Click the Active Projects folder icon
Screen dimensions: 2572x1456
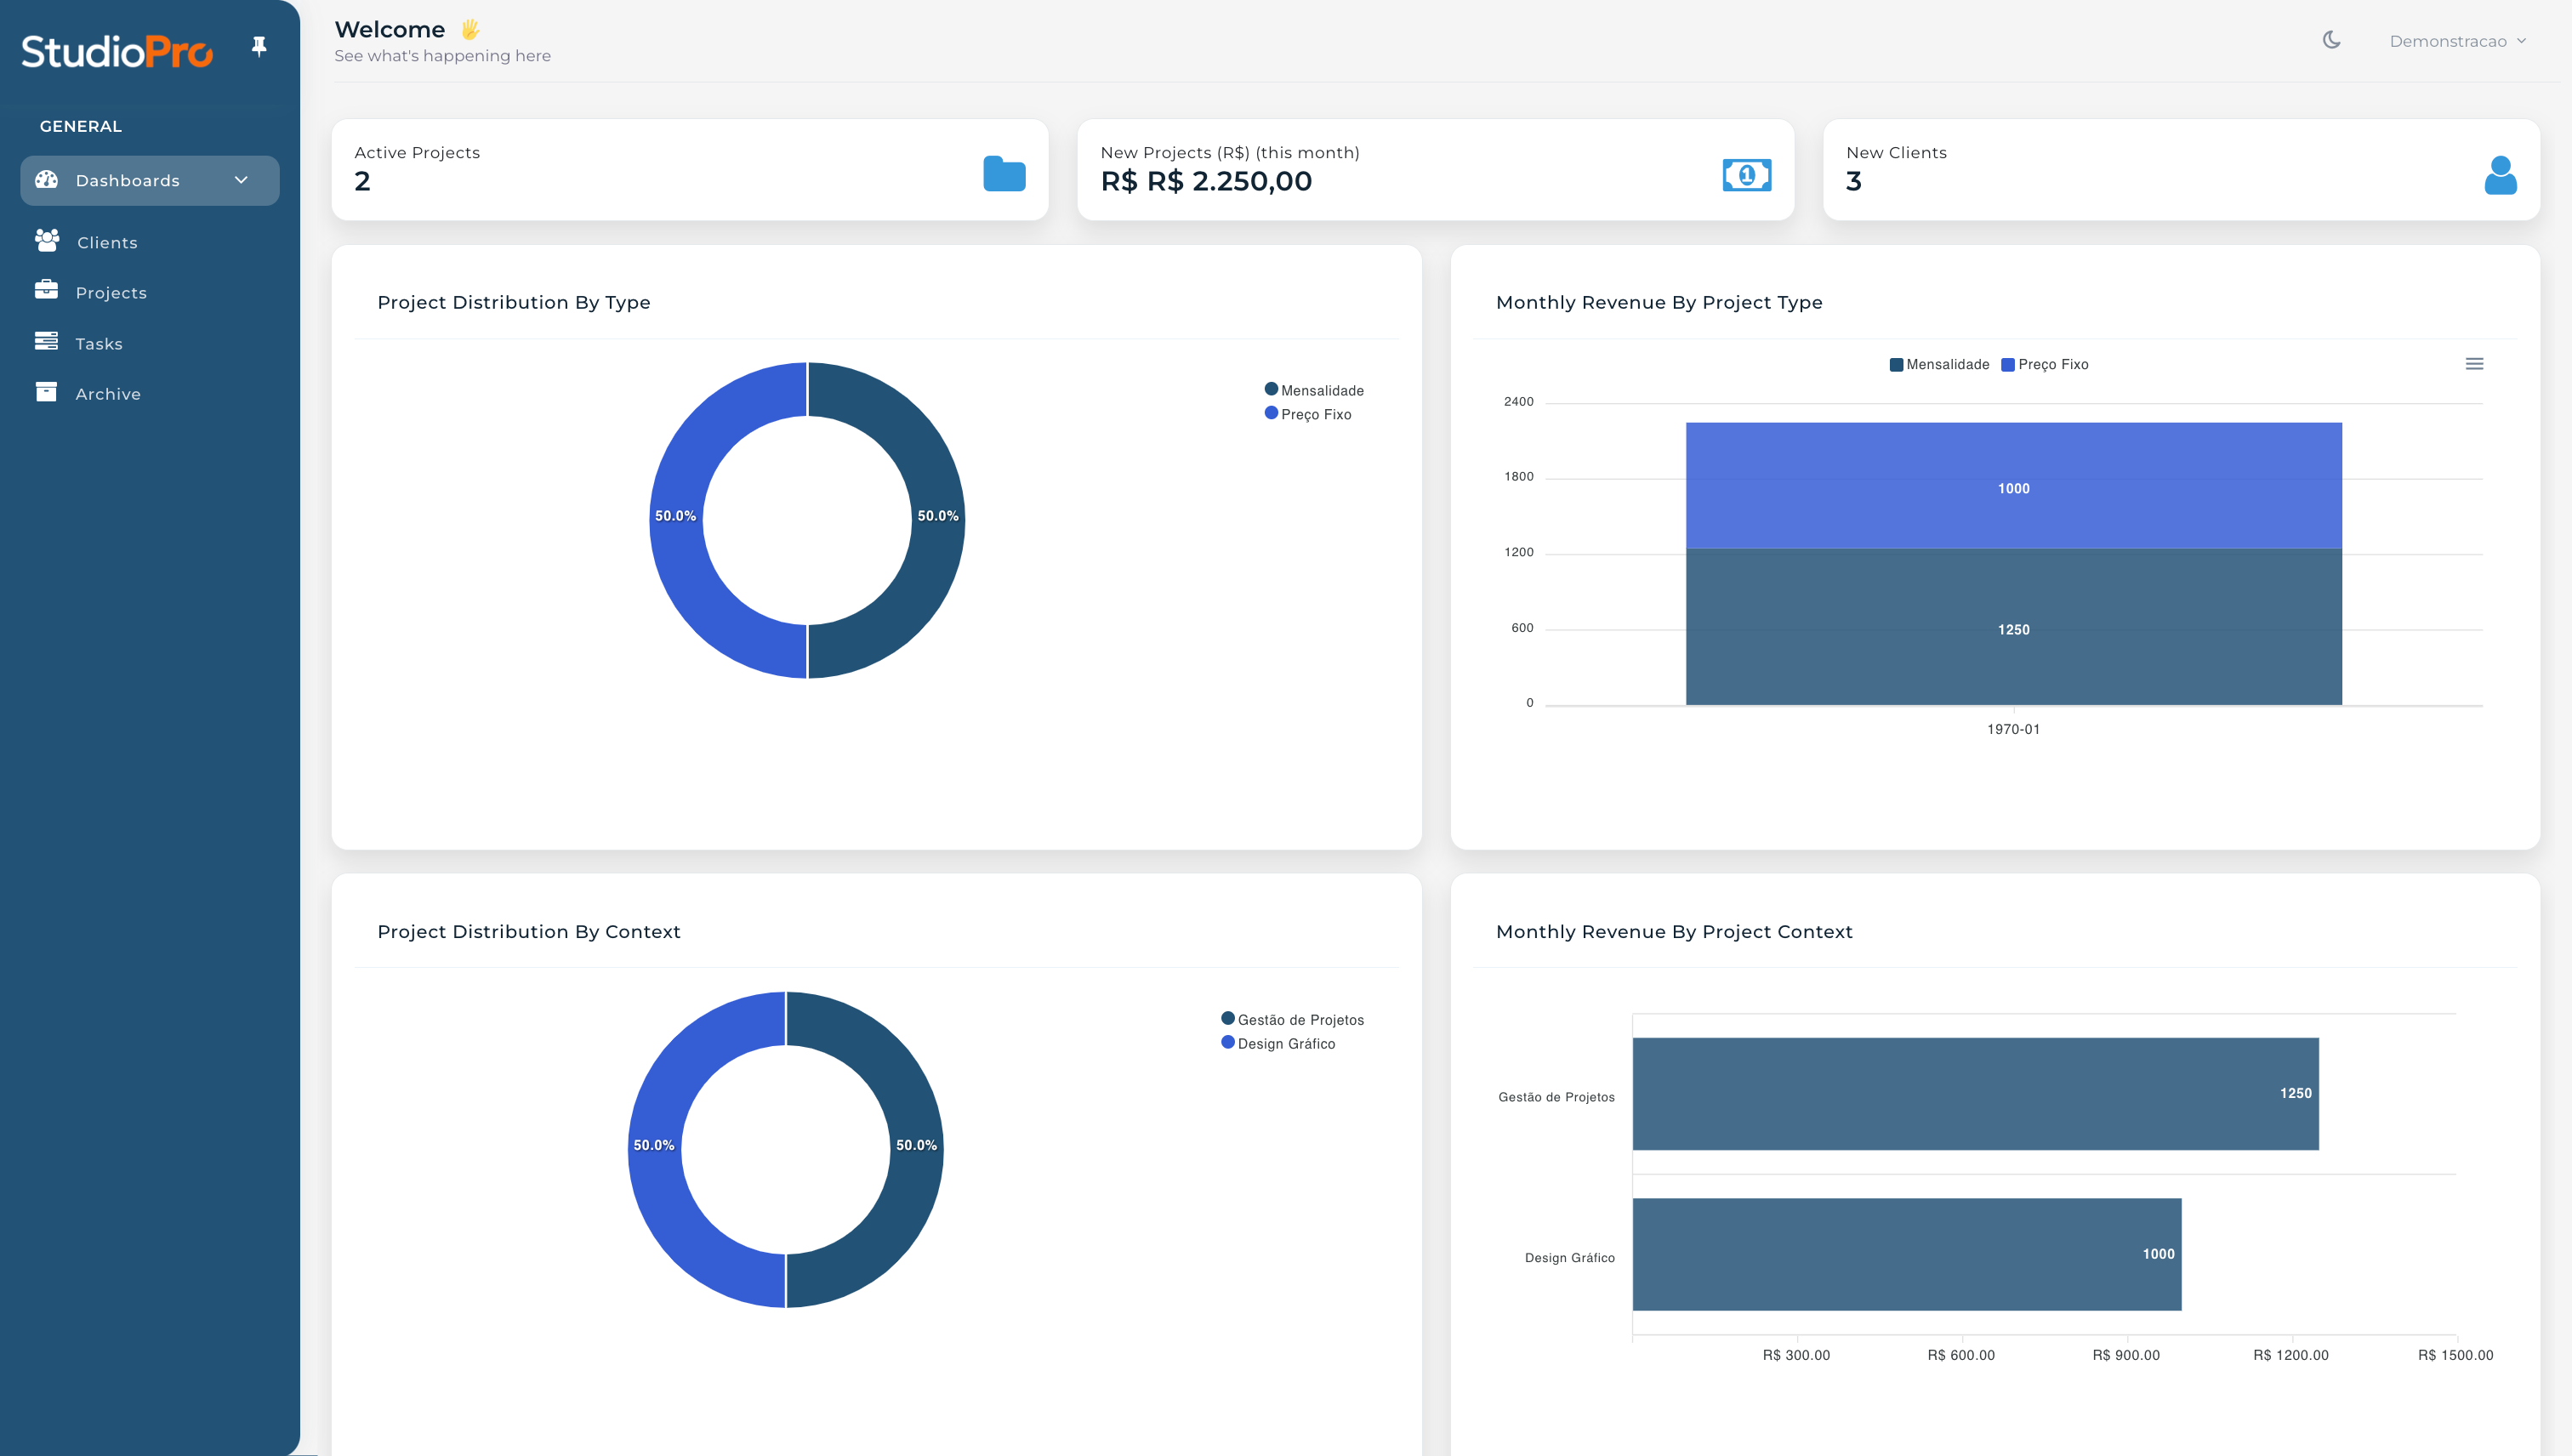coord(1004,174)
